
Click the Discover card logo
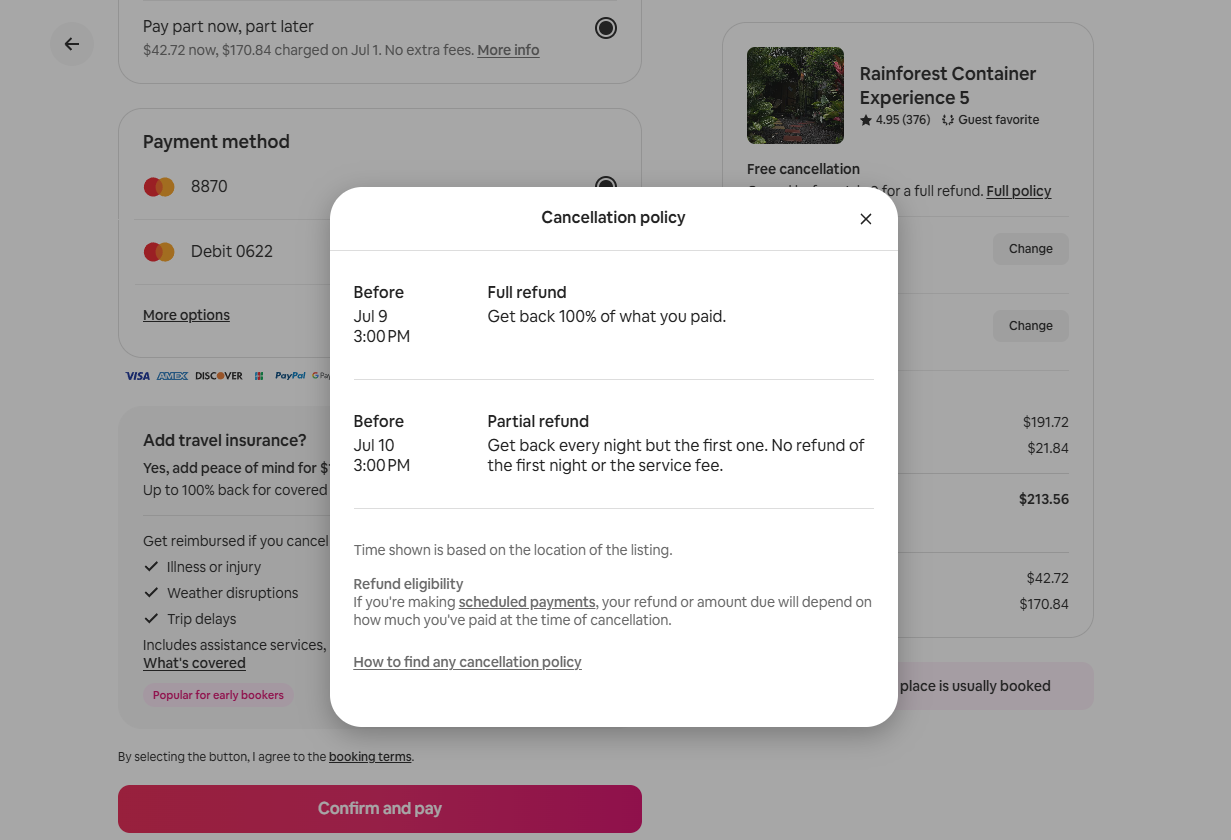(x=219, y=376)
